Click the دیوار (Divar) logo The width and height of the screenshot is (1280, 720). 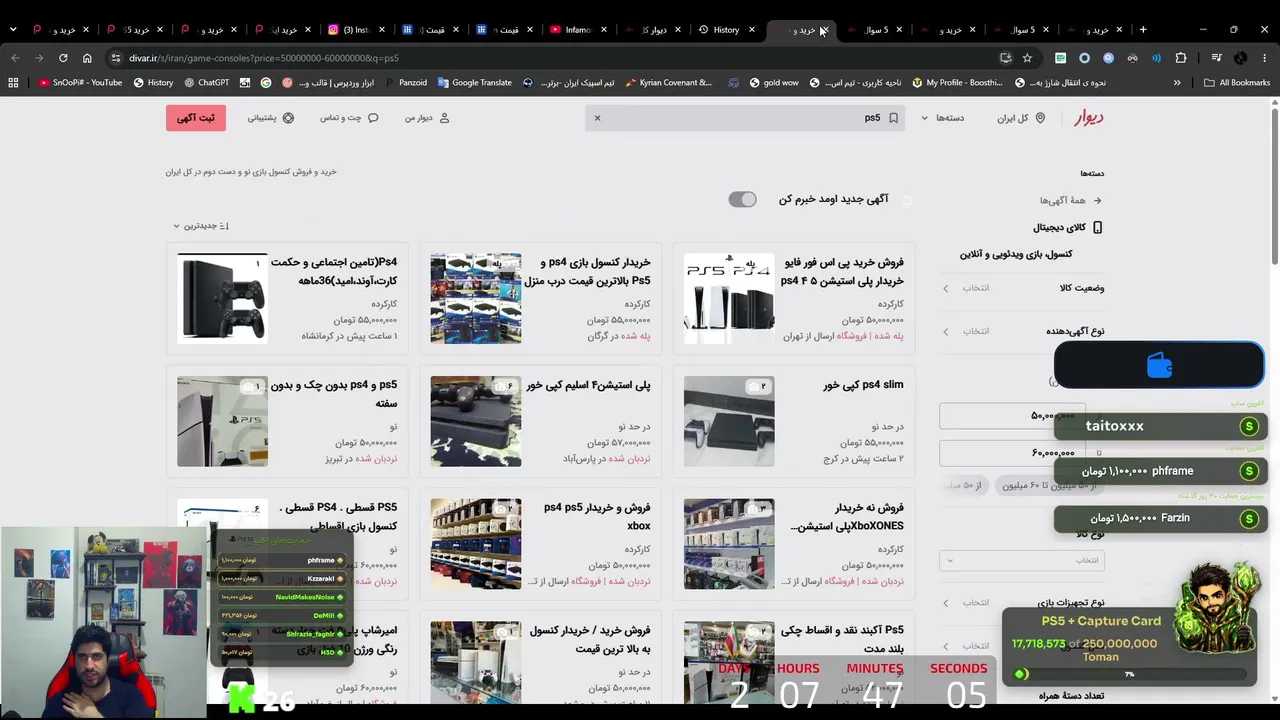point(1089,118)
